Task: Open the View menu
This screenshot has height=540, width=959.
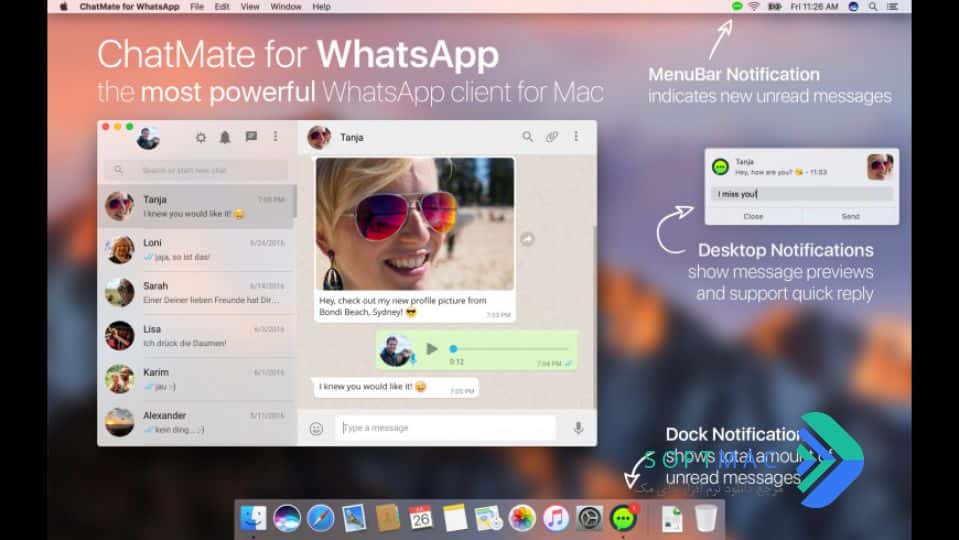Action: coord(250,7)
